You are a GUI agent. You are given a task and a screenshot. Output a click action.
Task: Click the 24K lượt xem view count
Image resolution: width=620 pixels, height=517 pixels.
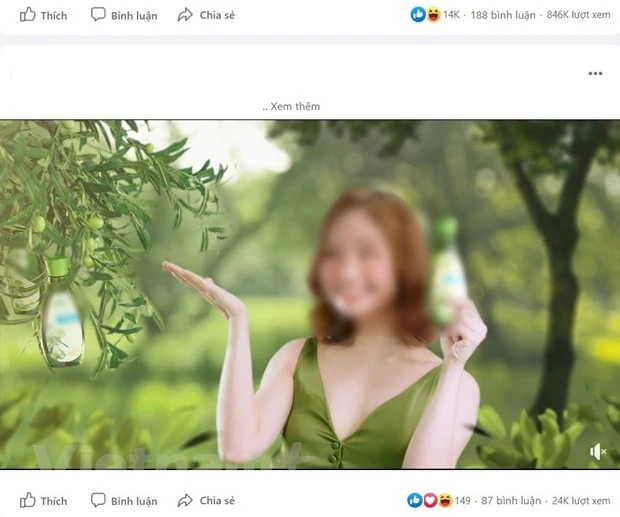point(582,500)
